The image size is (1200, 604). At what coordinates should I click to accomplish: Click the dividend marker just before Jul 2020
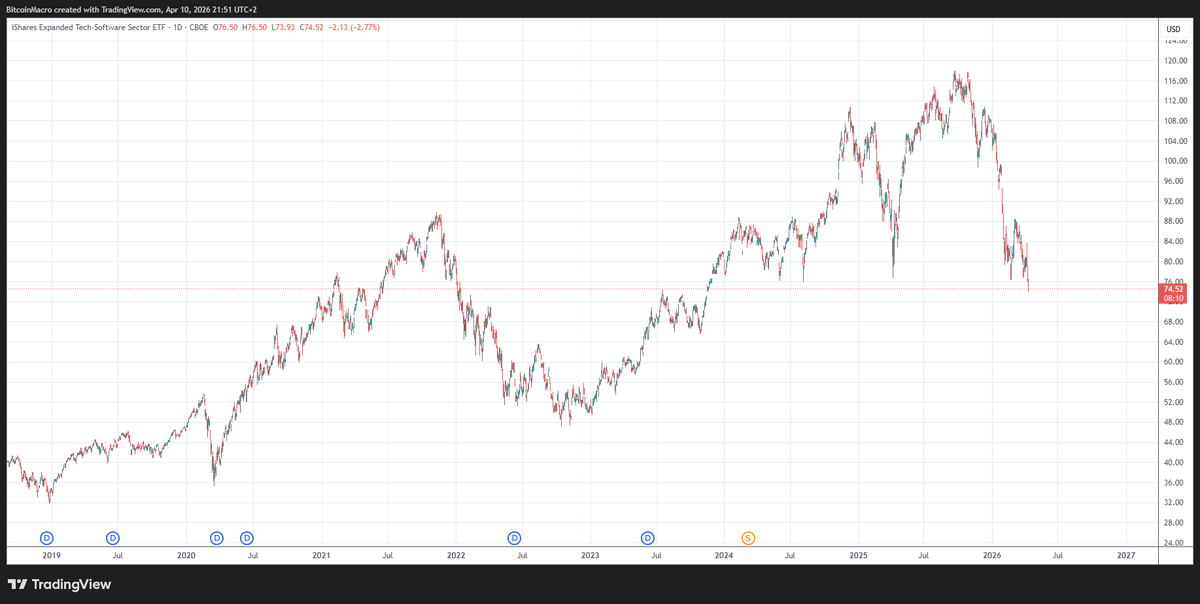(247, 538)
